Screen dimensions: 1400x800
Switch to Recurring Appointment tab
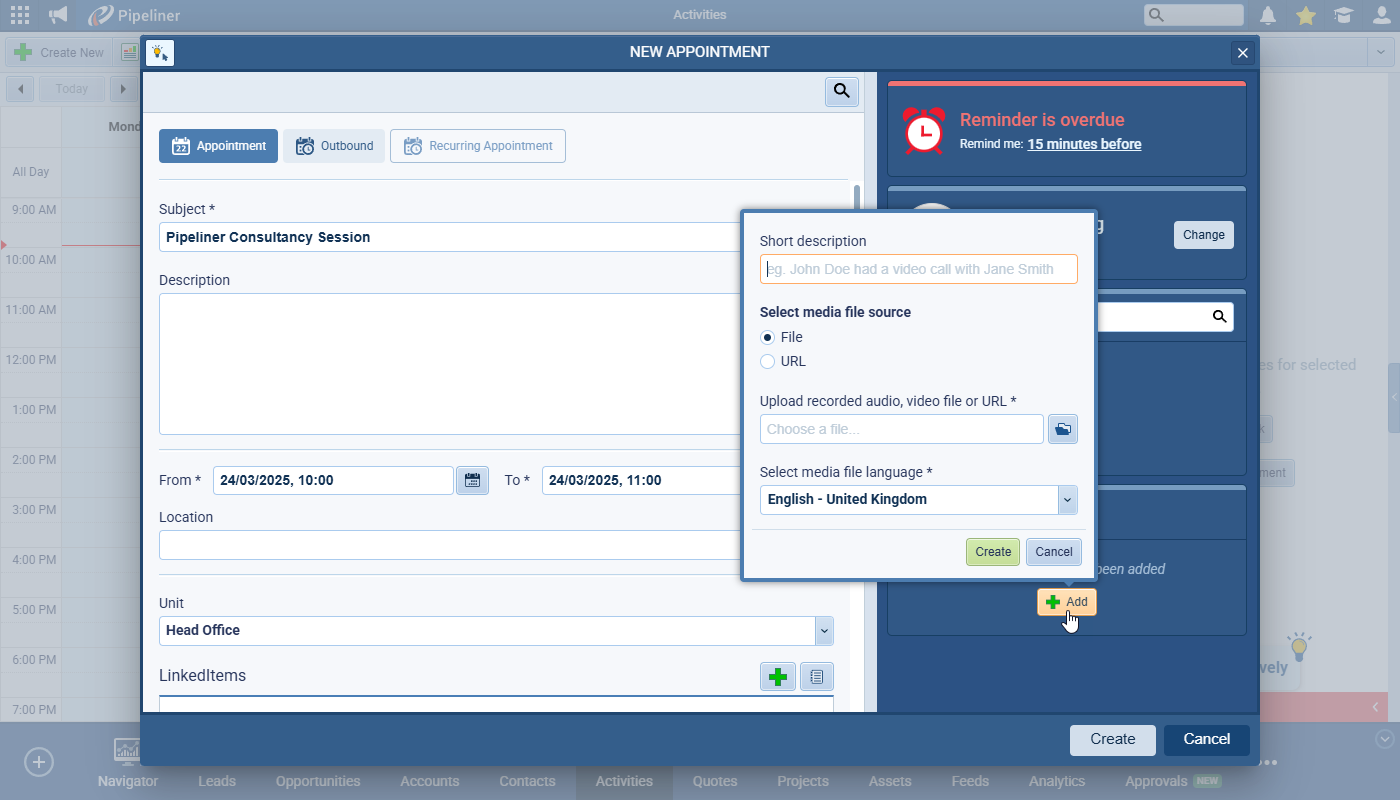[478, 146]
